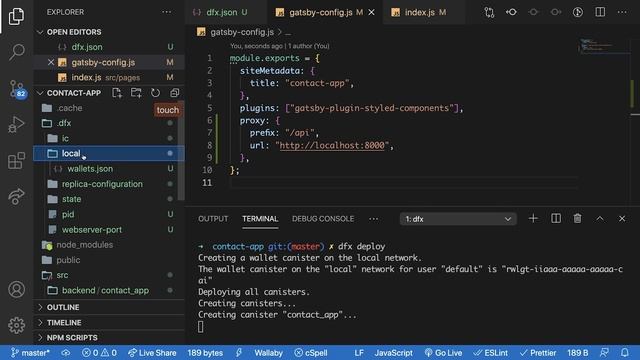640x360 pixels.
Task: Open the Run and Debug view
Action: pyautogui.click(x=16, y=124)
